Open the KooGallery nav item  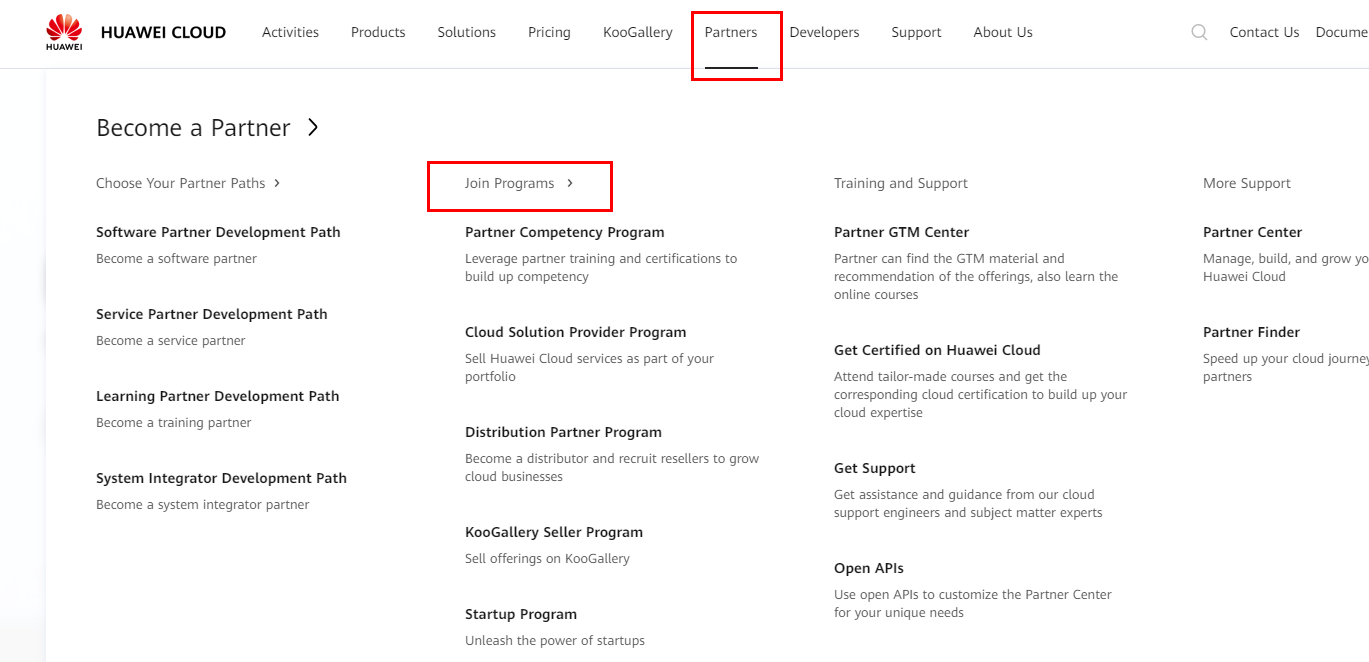[638, 32]
